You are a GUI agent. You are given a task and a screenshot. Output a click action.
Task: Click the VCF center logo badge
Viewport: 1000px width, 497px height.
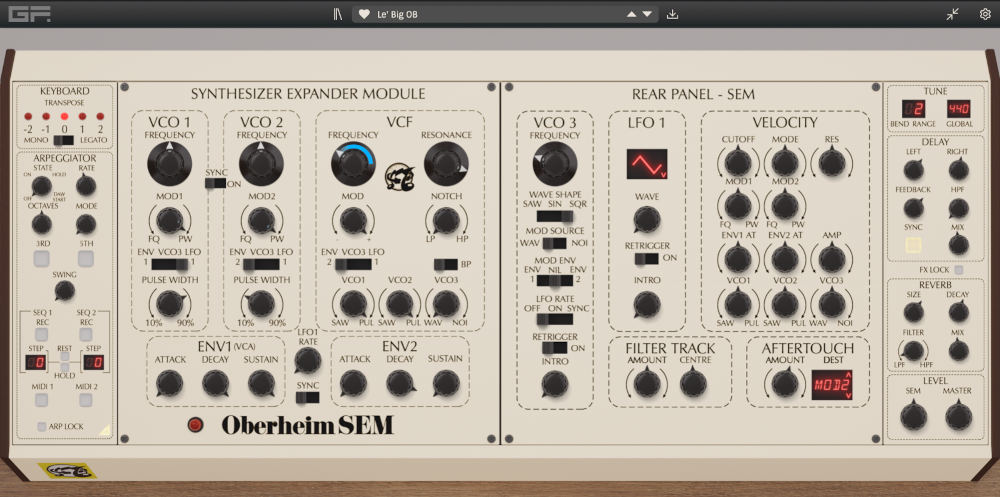click(399, 177)
